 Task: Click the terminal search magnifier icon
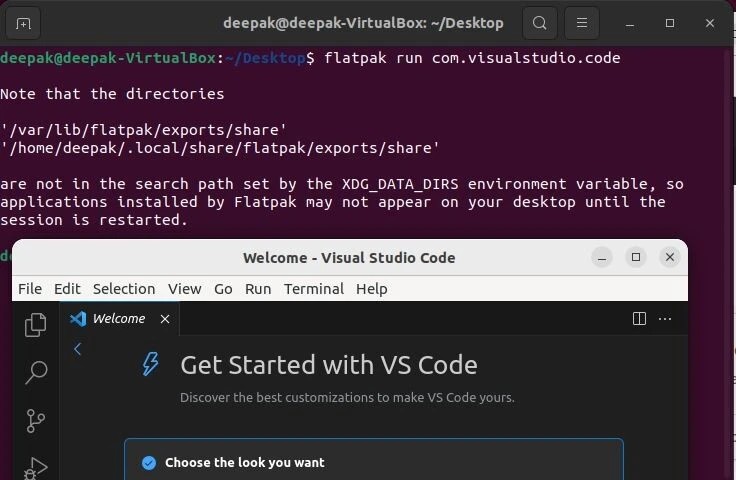[539, 23]
